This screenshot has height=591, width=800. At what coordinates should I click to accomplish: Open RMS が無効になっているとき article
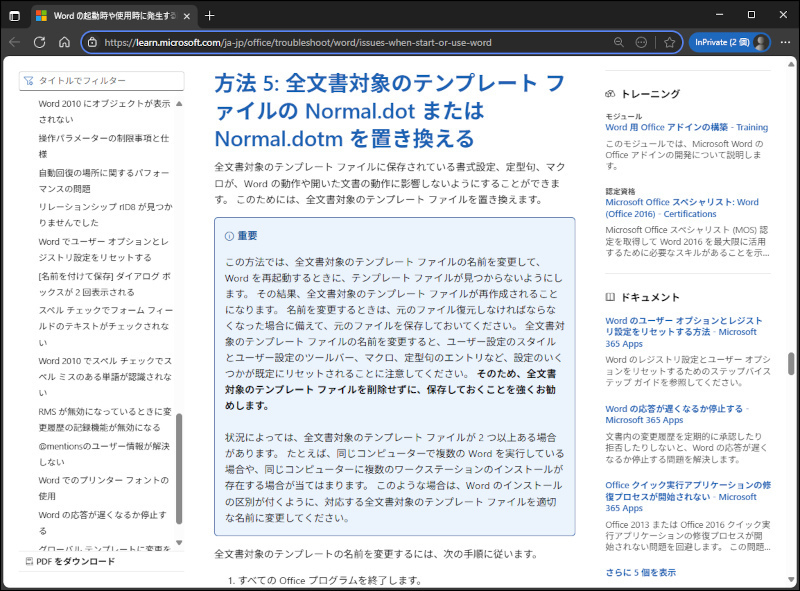pos(104,420)
